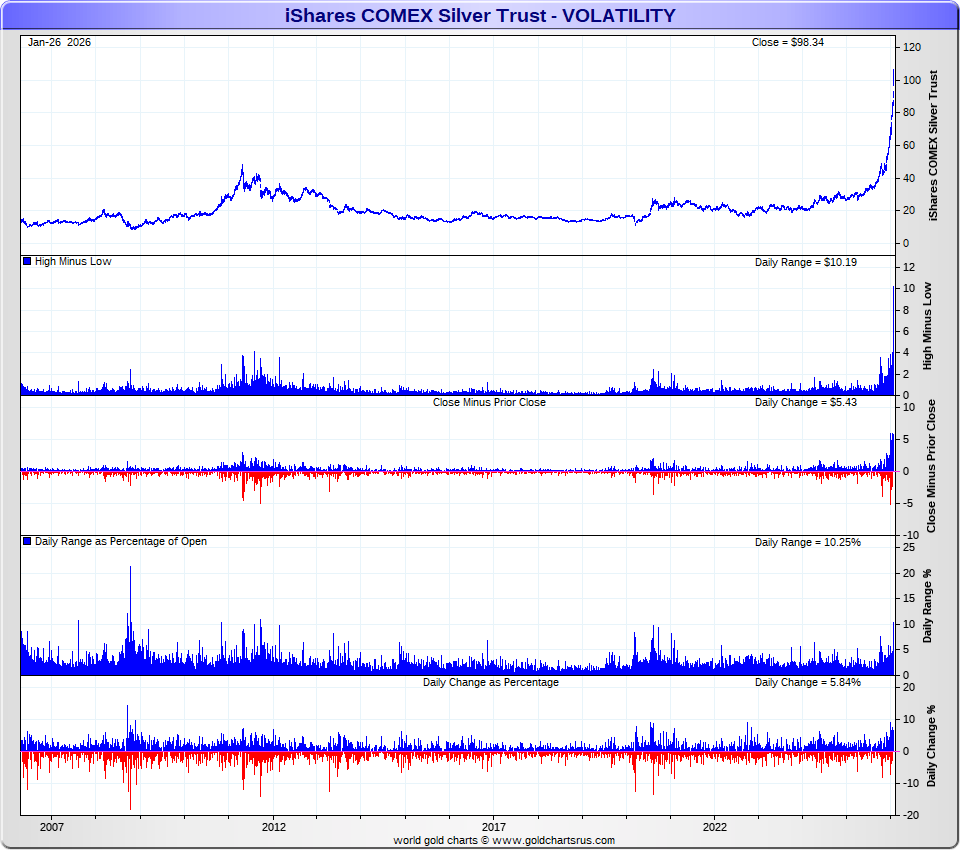
Task: Click the 100 tick on price axis
Action: click(912, 80)
